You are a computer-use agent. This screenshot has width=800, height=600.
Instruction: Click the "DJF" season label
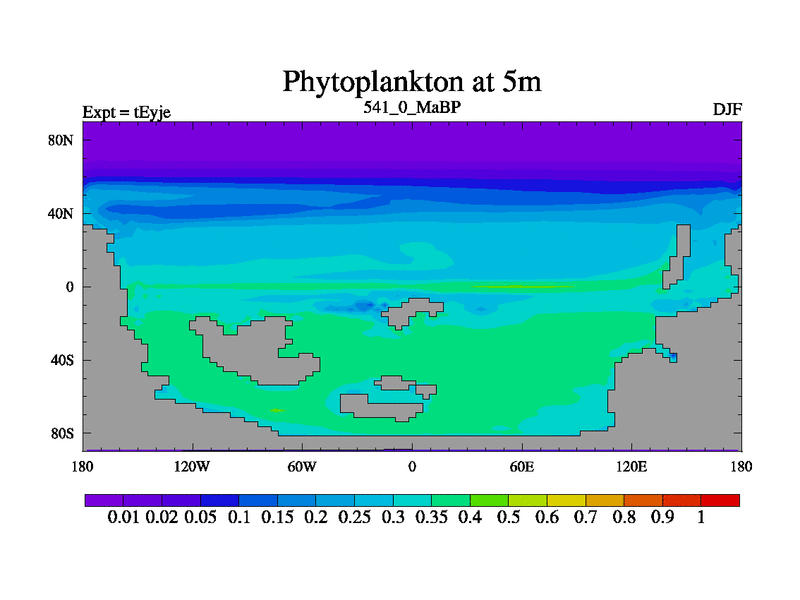click(x=727, y=109)
